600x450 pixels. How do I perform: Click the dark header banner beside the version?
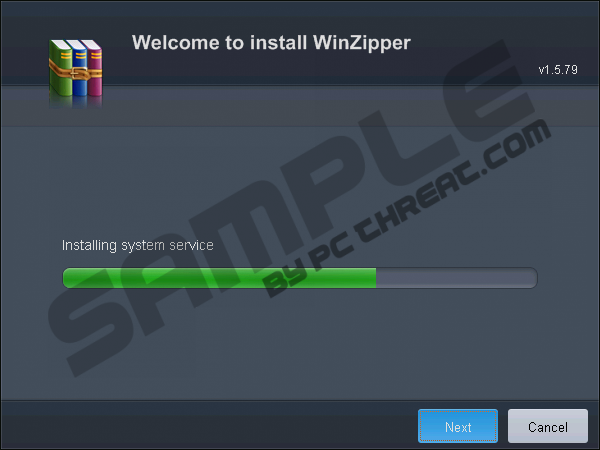pyautogui.click(x=478, y=42)
